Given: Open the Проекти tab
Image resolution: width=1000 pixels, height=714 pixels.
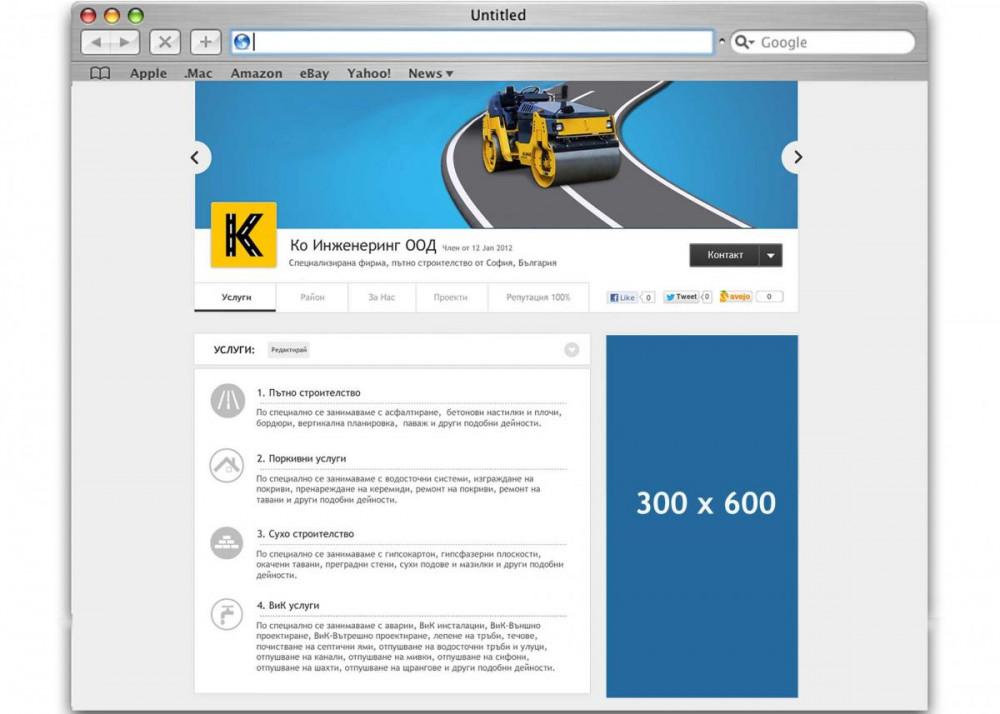Looking at the screenshot, I should pos(450,298).
